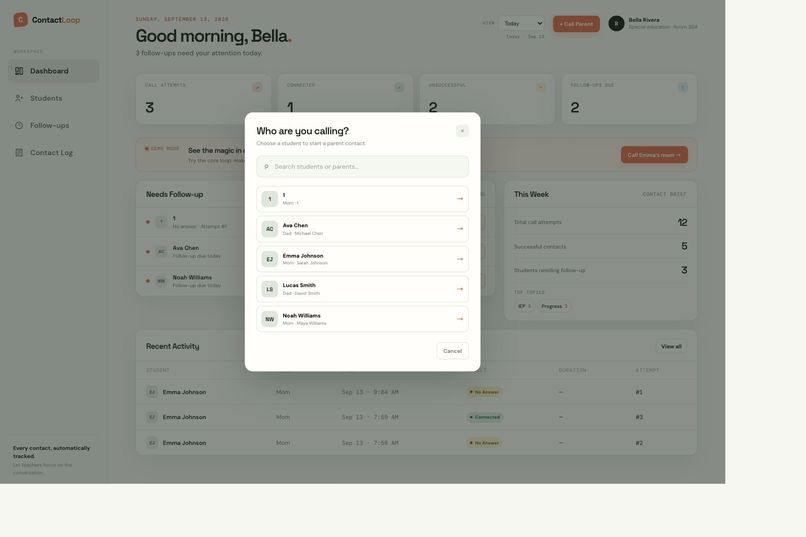806x537 pixels.
Task: Select student 1 with Mom contact
Action: coord(362,199)
